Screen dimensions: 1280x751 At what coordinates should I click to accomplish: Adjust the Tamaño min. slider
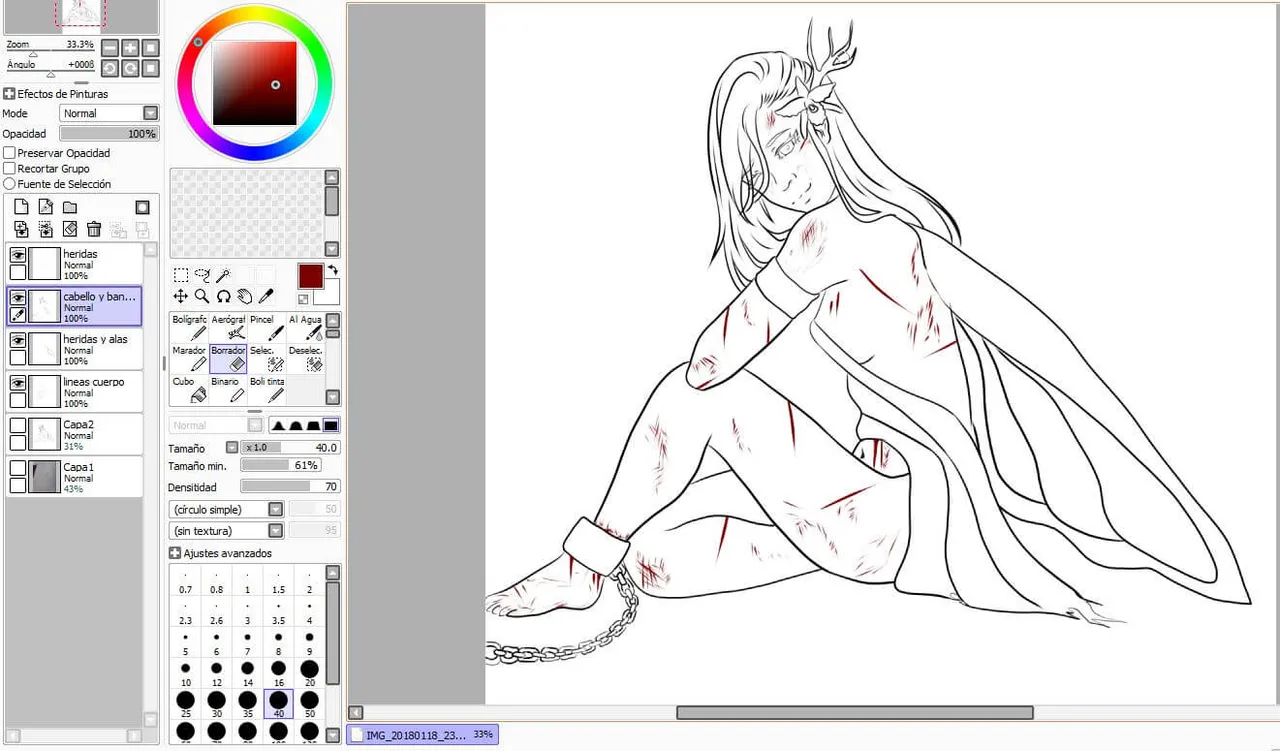(281, 466)
